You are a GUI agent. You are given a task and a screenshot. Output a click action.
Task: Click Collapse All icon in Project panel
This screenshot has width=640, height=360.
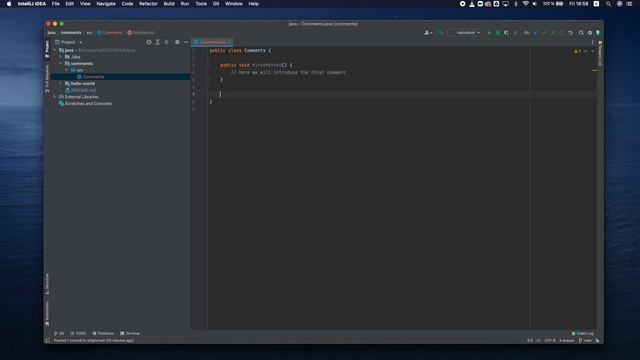coord(166,42)
